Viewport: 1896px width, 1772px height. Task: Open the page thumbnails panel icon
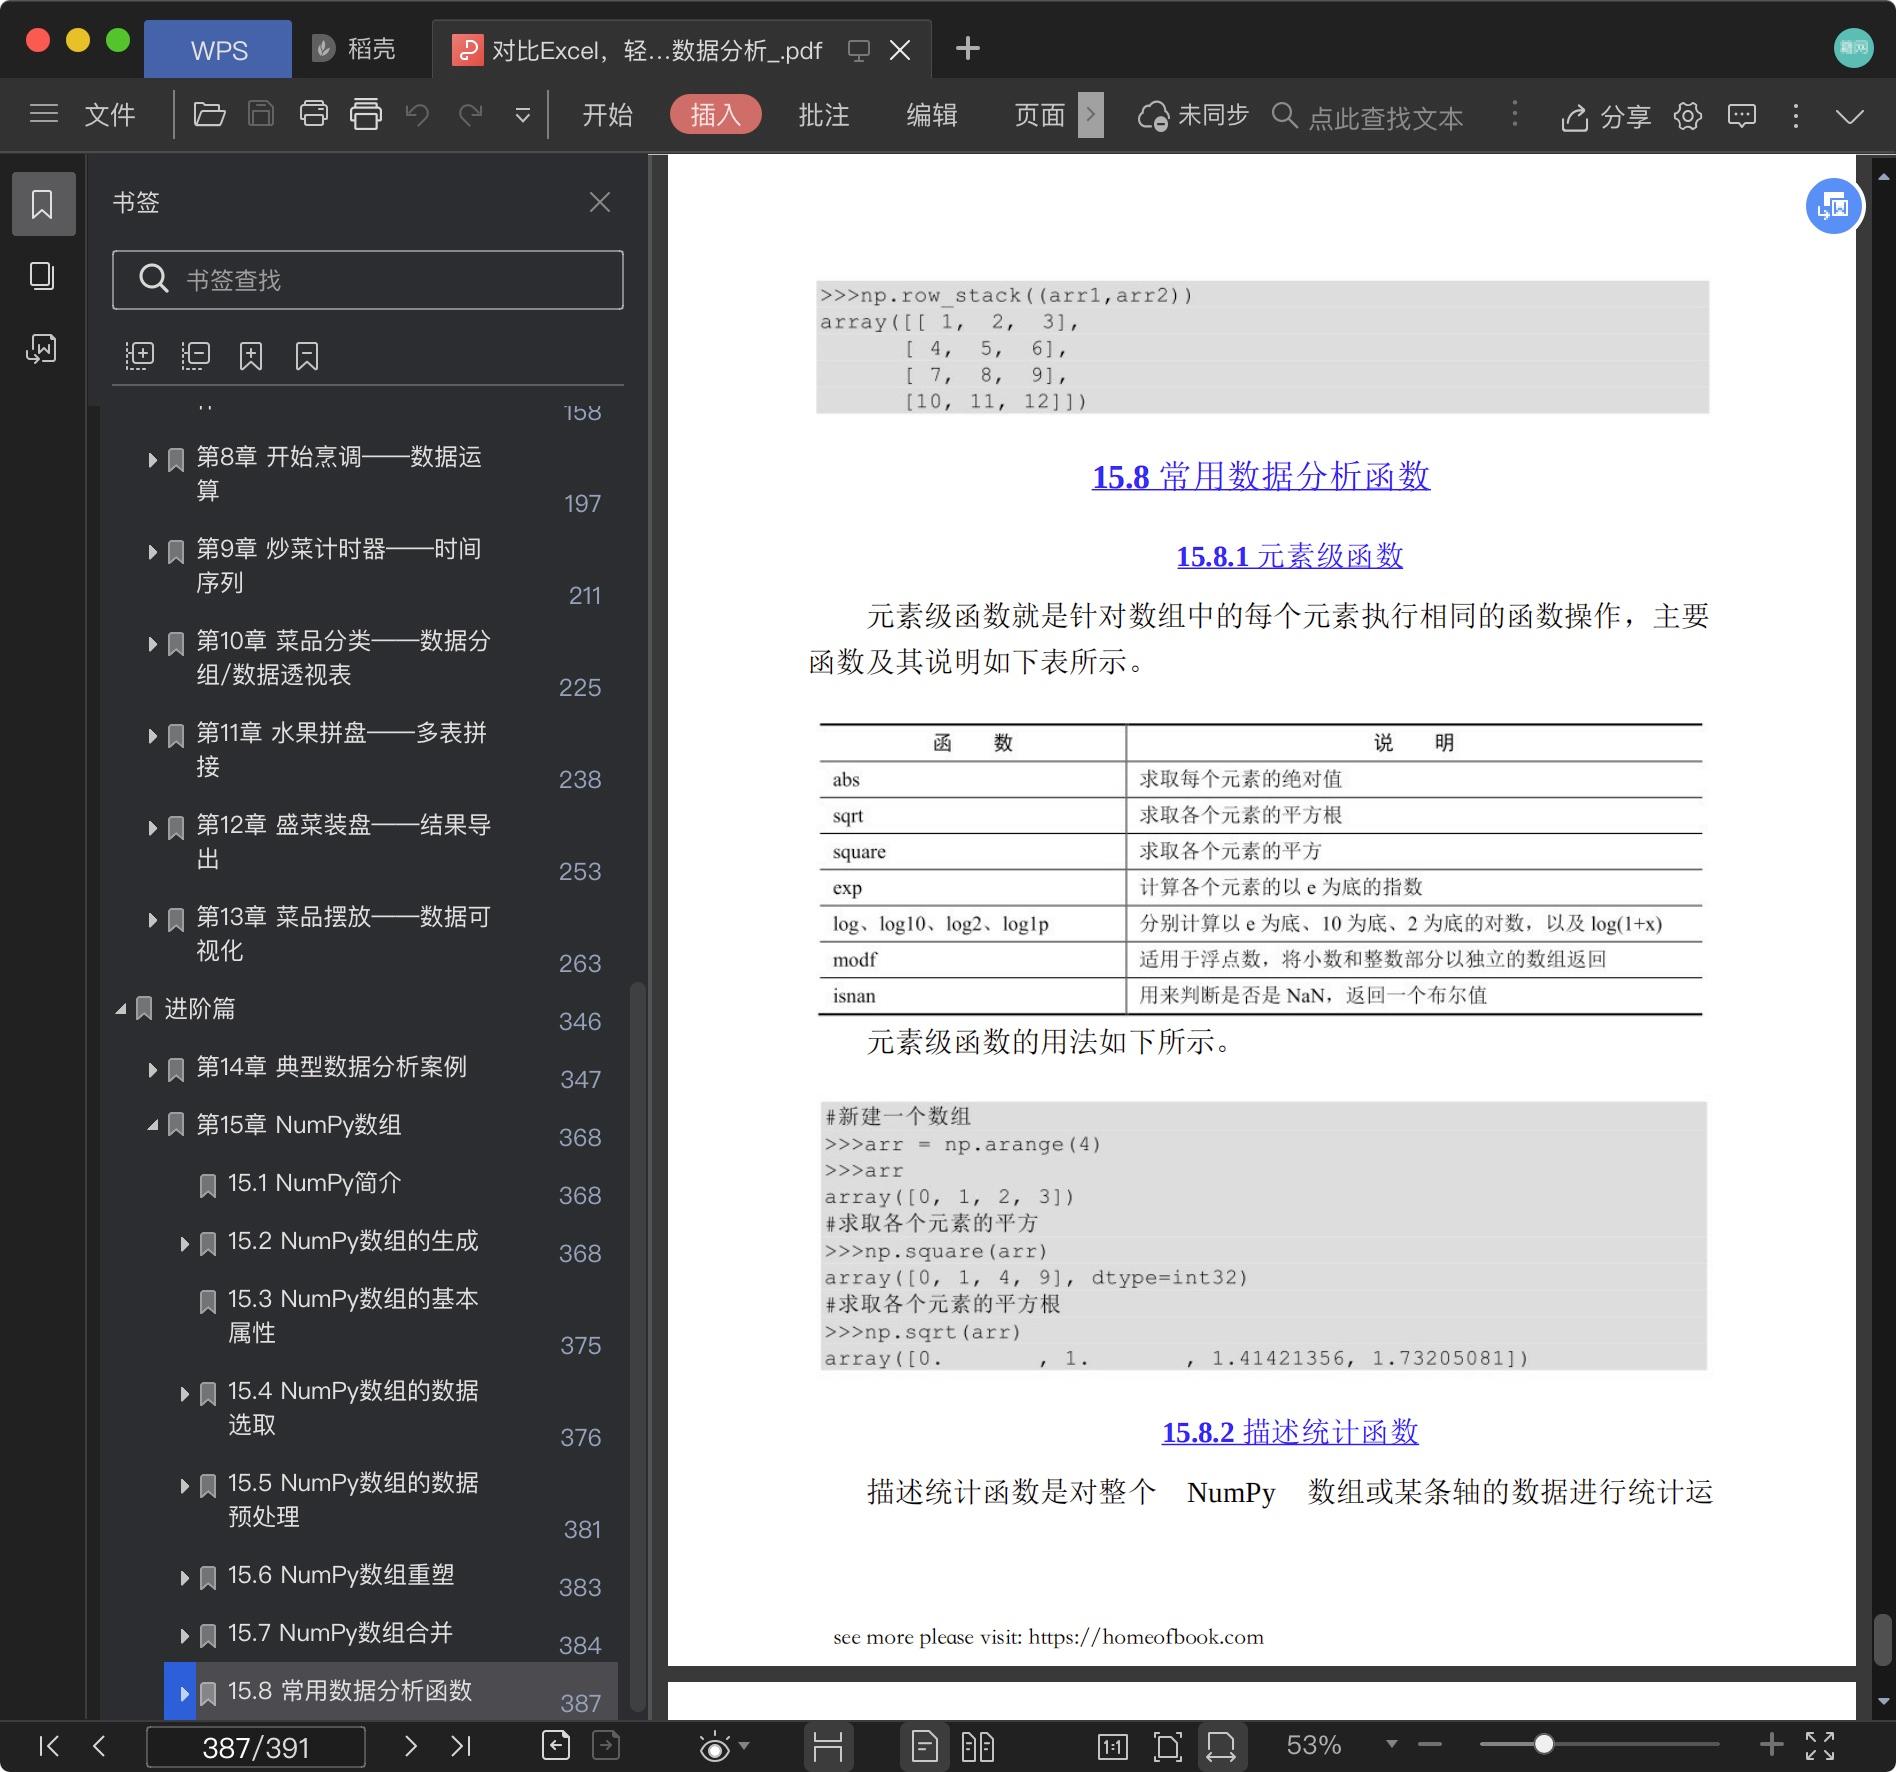(42, 276)
